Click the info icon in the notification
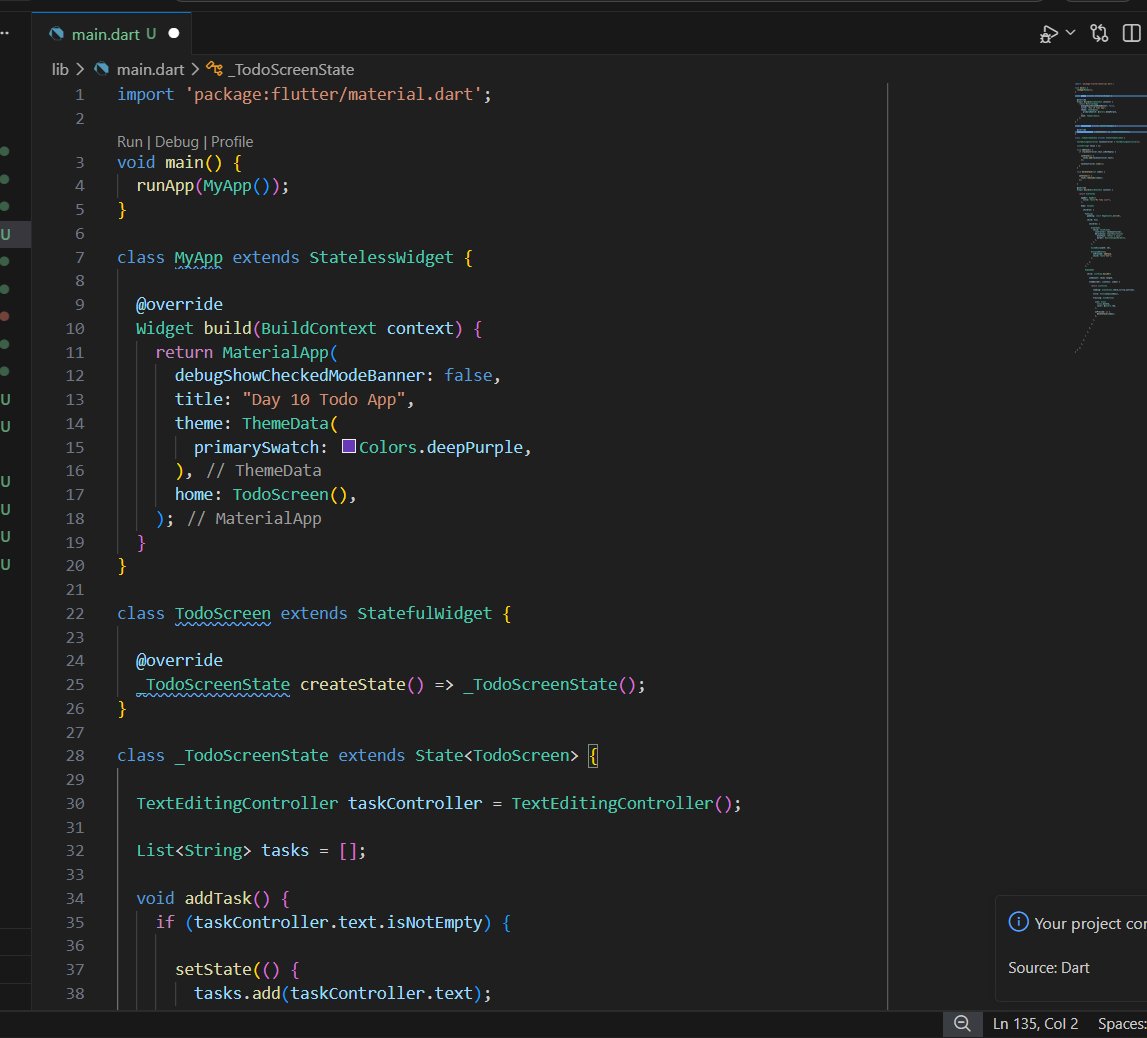 pos(1018,922)
